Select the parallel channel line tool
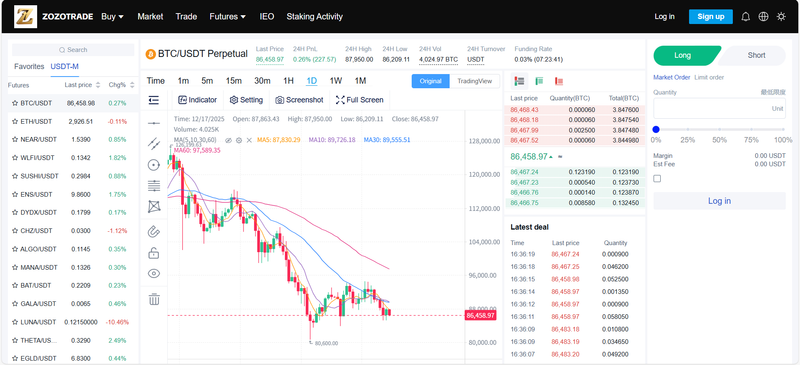The height and width of the screenshot is (365, 800). (x=154, y=143)
